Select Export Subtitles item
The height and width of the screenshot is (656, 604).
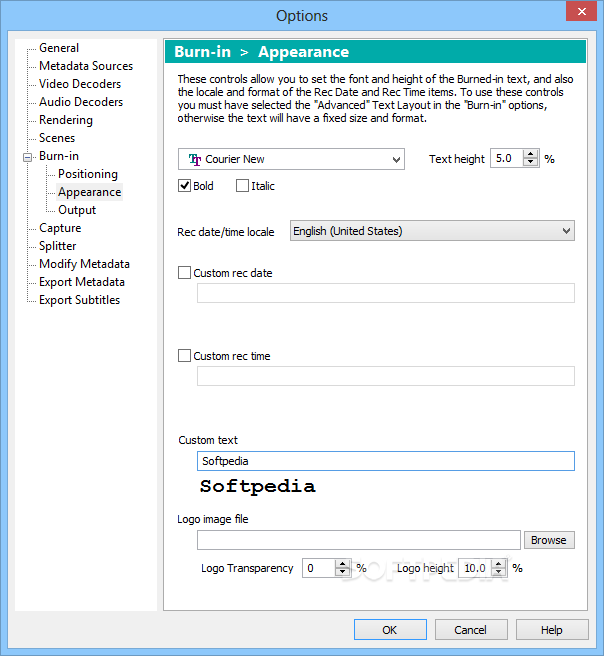[79, 300]
